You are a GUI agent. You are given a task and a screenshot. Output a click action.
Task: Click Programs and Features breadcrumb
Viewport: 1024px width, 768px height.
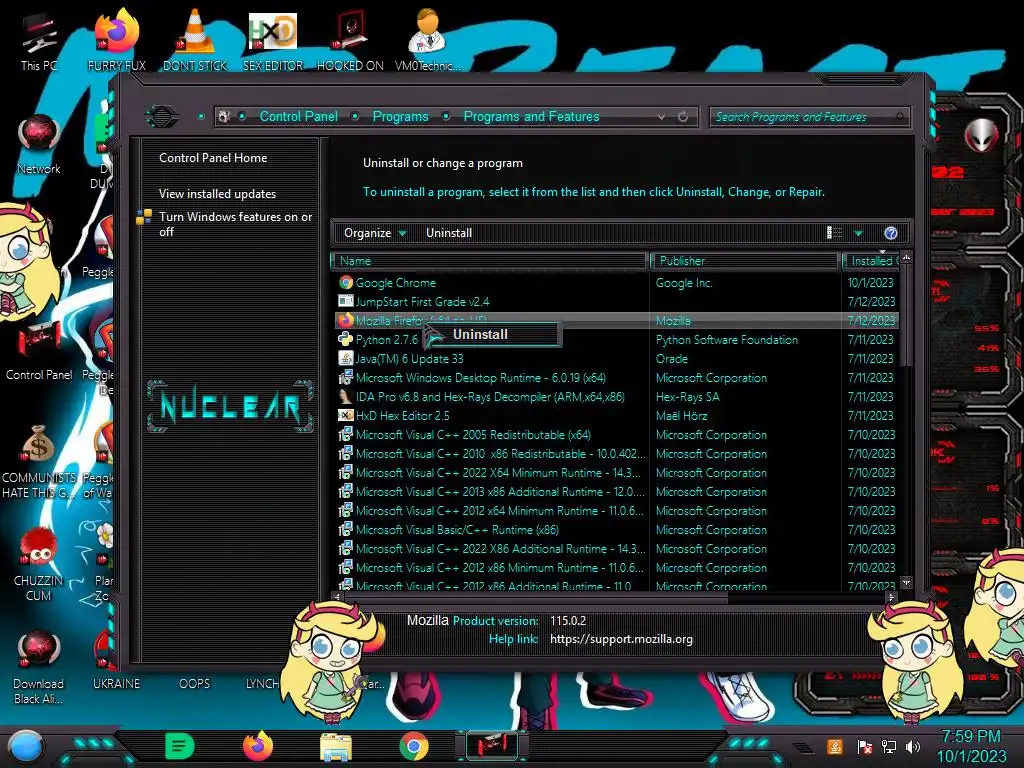coord(531,116)
